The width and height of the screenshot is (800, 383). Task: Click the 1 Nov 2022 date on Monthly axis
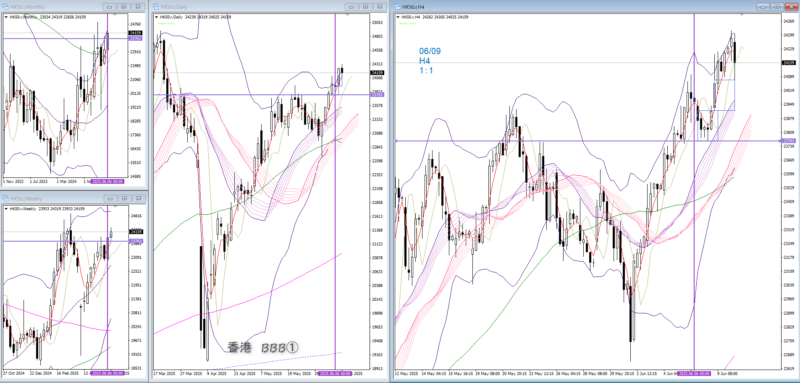(12, 182)
